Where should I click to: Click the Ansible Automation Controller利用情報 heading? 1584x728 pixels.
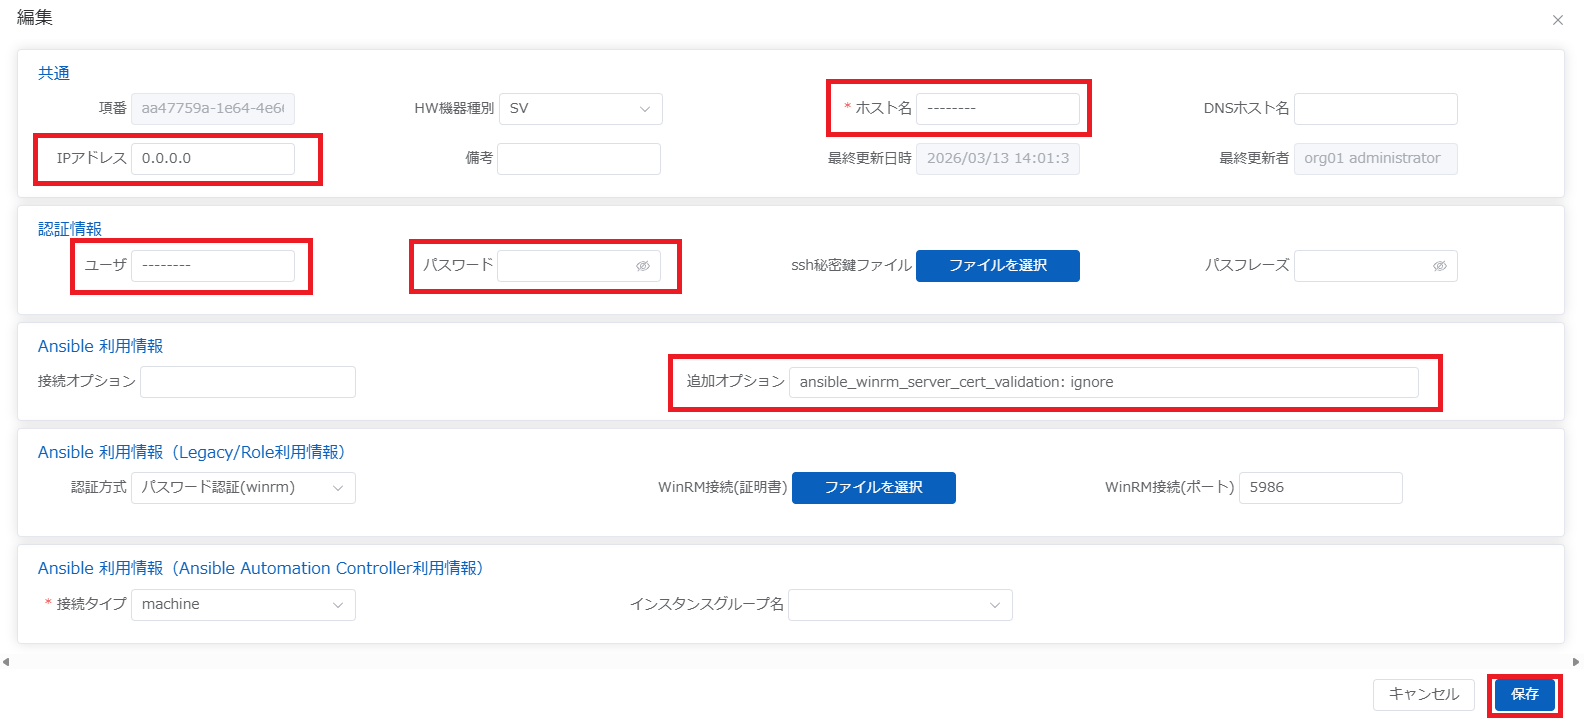261,568
